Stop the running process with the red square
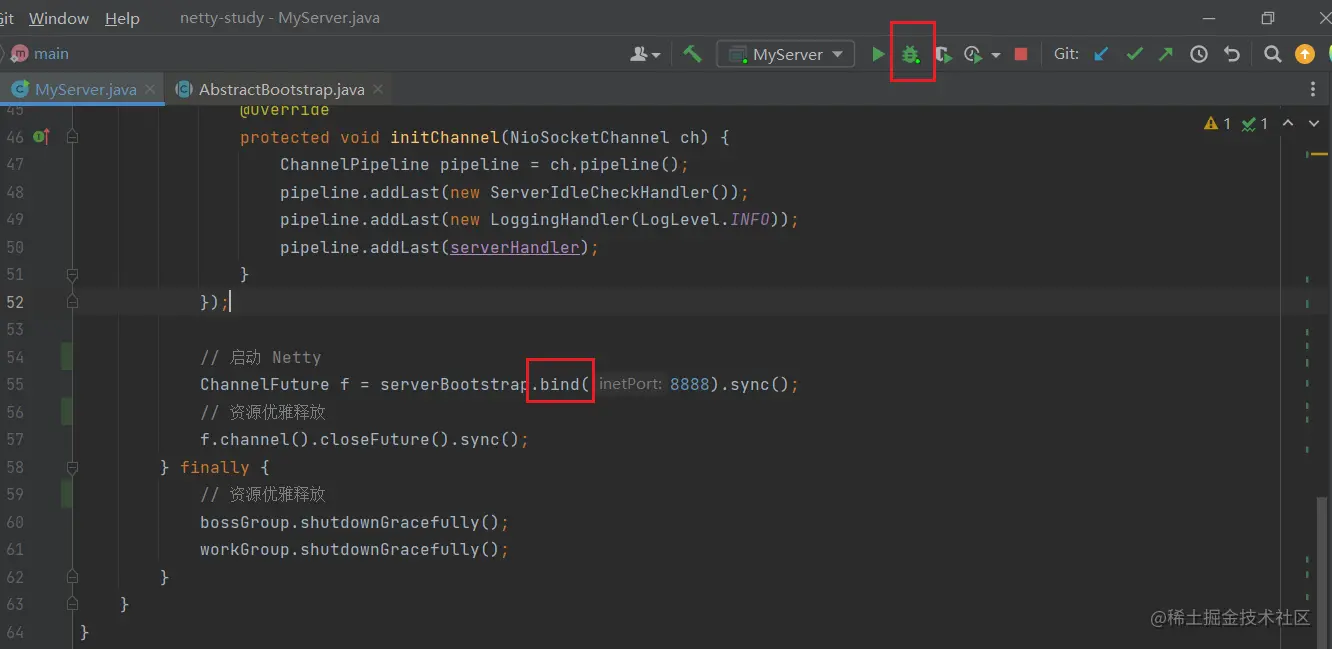Screen dimensions: 1332x649 pos(1020,54)
